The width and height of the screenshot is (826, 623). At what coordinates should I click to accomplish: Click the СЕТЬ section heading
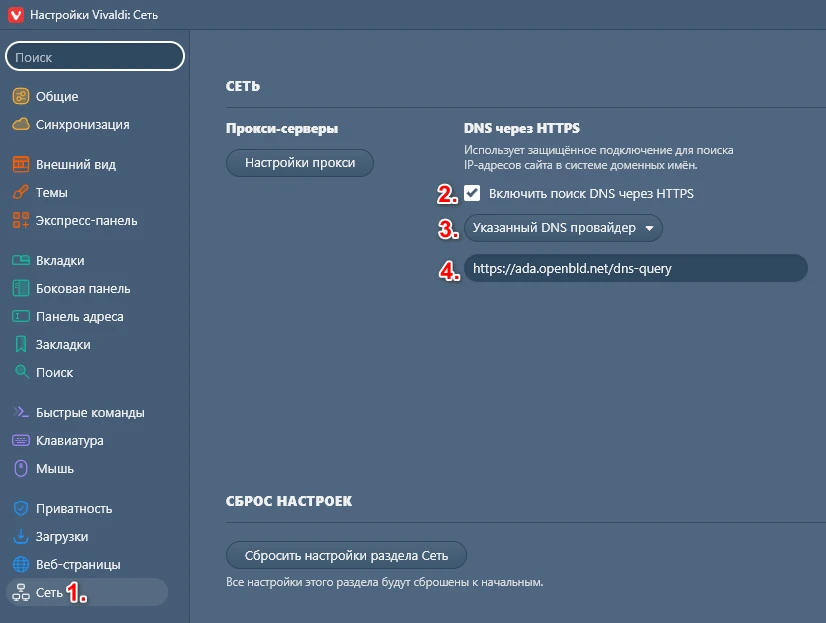[243, 86]
